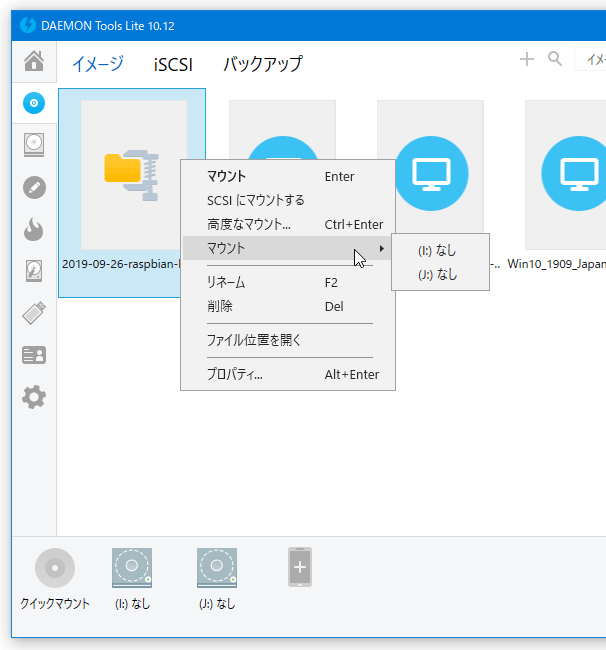Open the USB stick sidebar icon
Image resolution: width=606 pixels, height=650 pixels.
(x=34, y=313)
